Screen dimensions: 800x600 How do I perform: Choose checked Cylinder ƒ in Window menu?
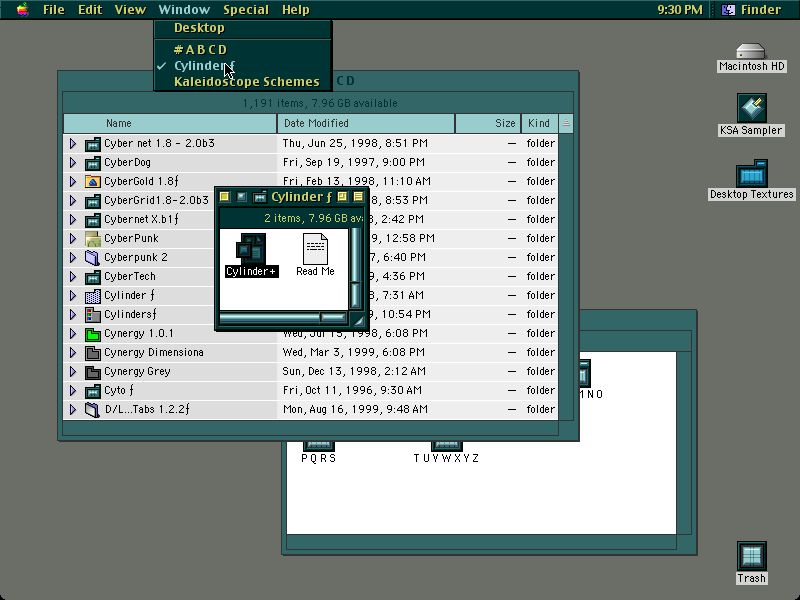click(x=243, y=66)
